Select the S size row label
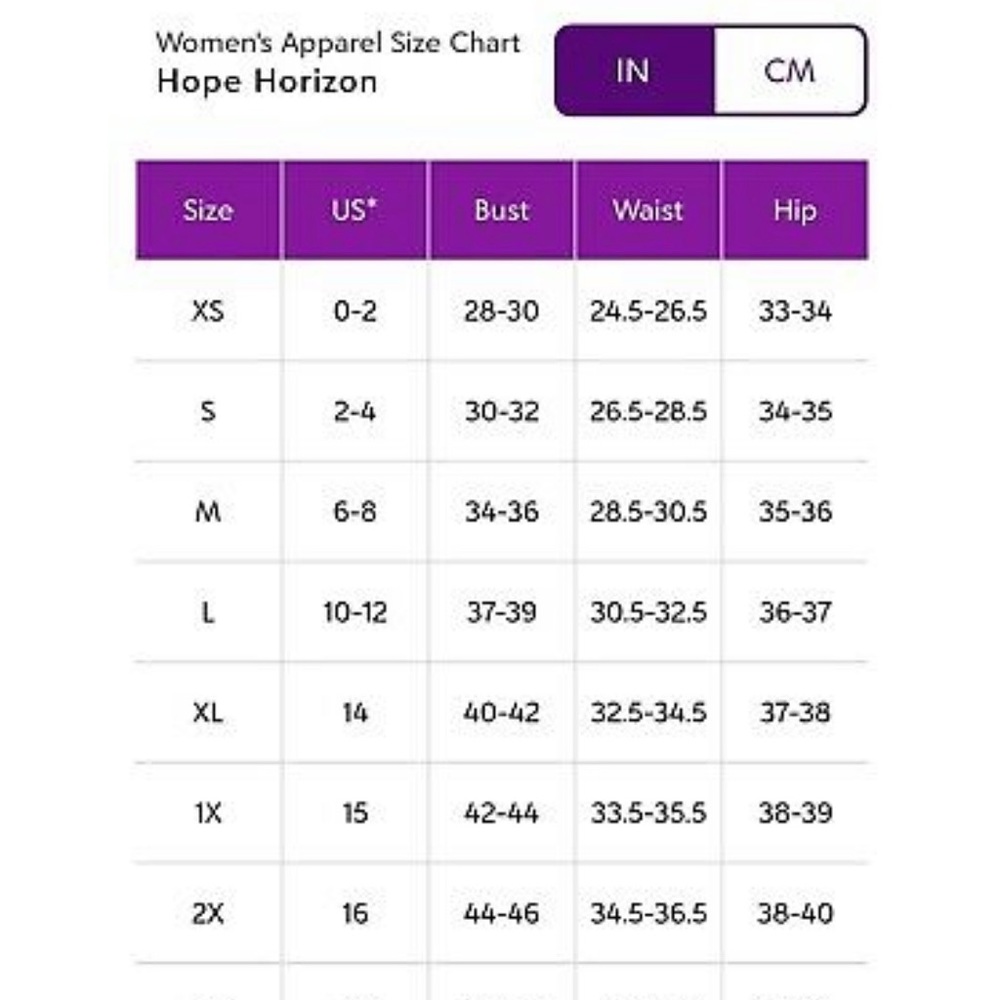1000x1000 pixels. point(208,411)
